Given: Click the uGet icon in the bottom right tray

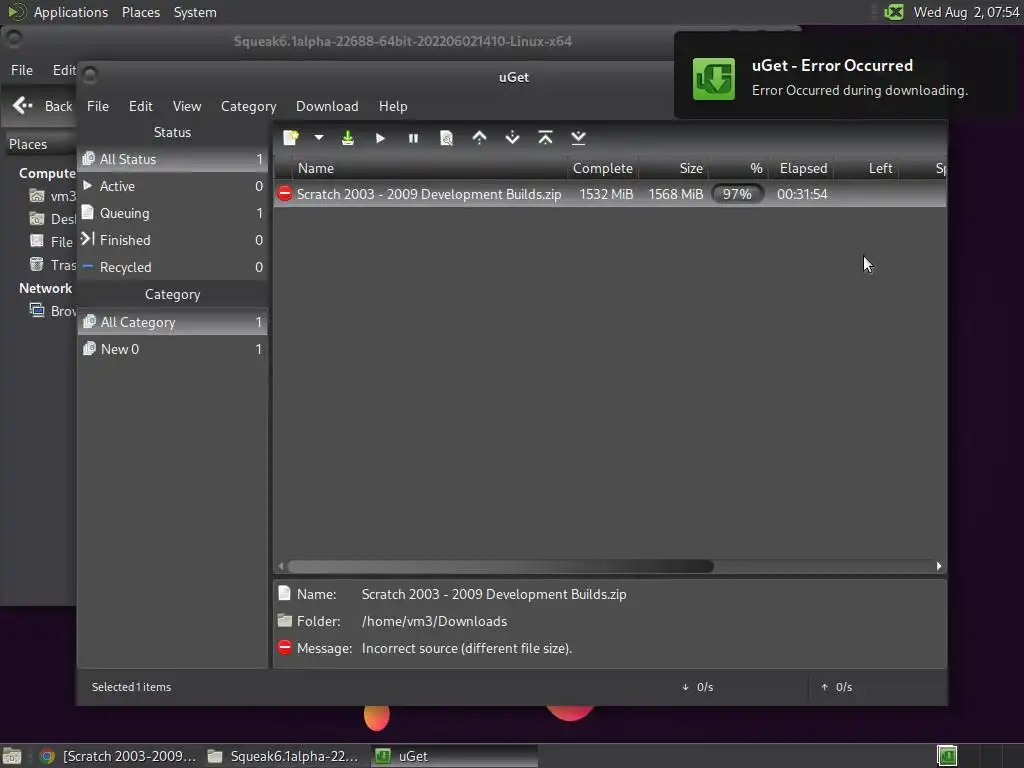Looking at the screenshot, I should tap(946, 756).
